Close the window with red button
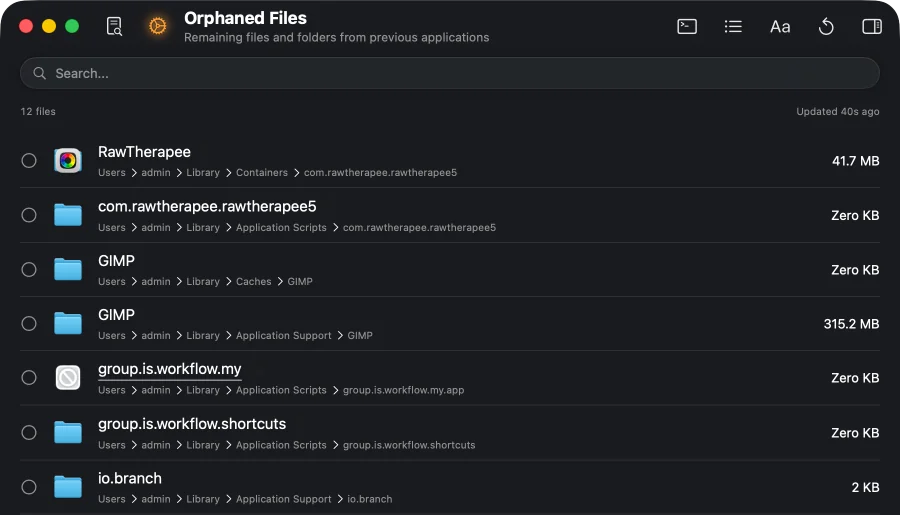Screen dimensions: 900x515 click(26, 26)
